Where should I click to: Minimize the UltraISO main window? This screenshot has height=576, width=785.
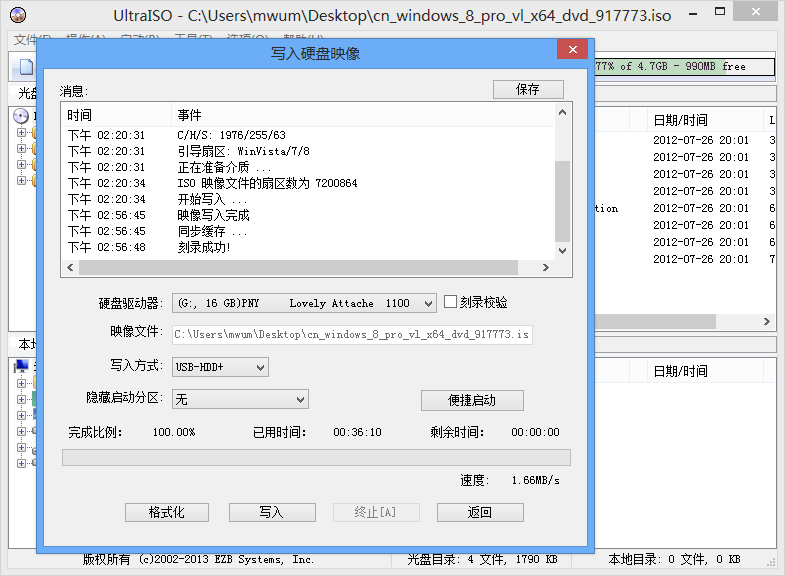click(693, 14)
